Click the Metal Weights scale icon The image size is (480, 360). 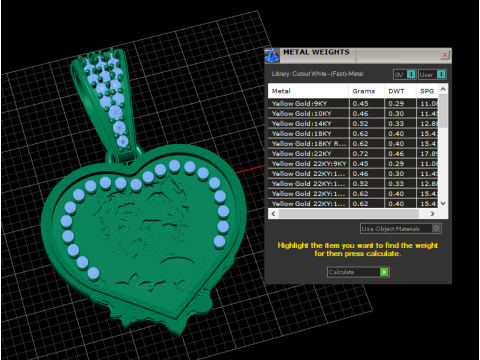tap(272, 55)
